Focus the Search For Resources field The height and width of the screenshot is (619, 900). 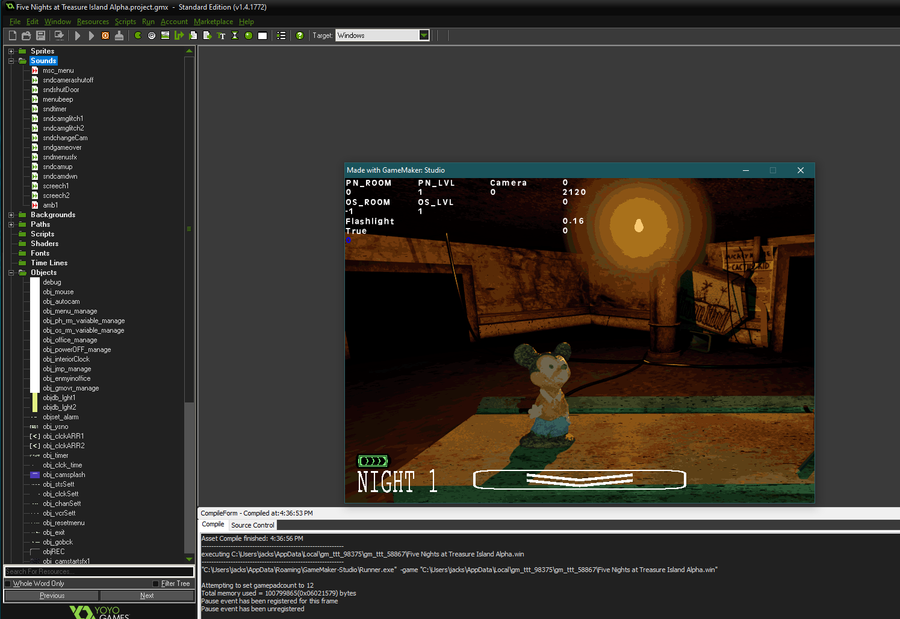99,571
